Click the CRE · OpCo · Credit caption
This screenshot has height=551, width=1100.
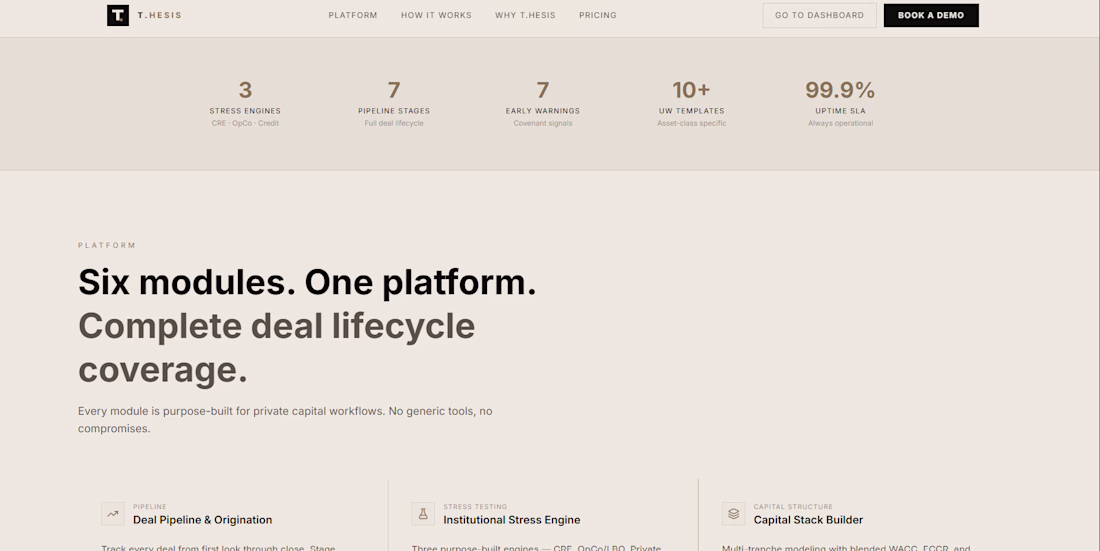pyautogui.click(x=246, y=124)
